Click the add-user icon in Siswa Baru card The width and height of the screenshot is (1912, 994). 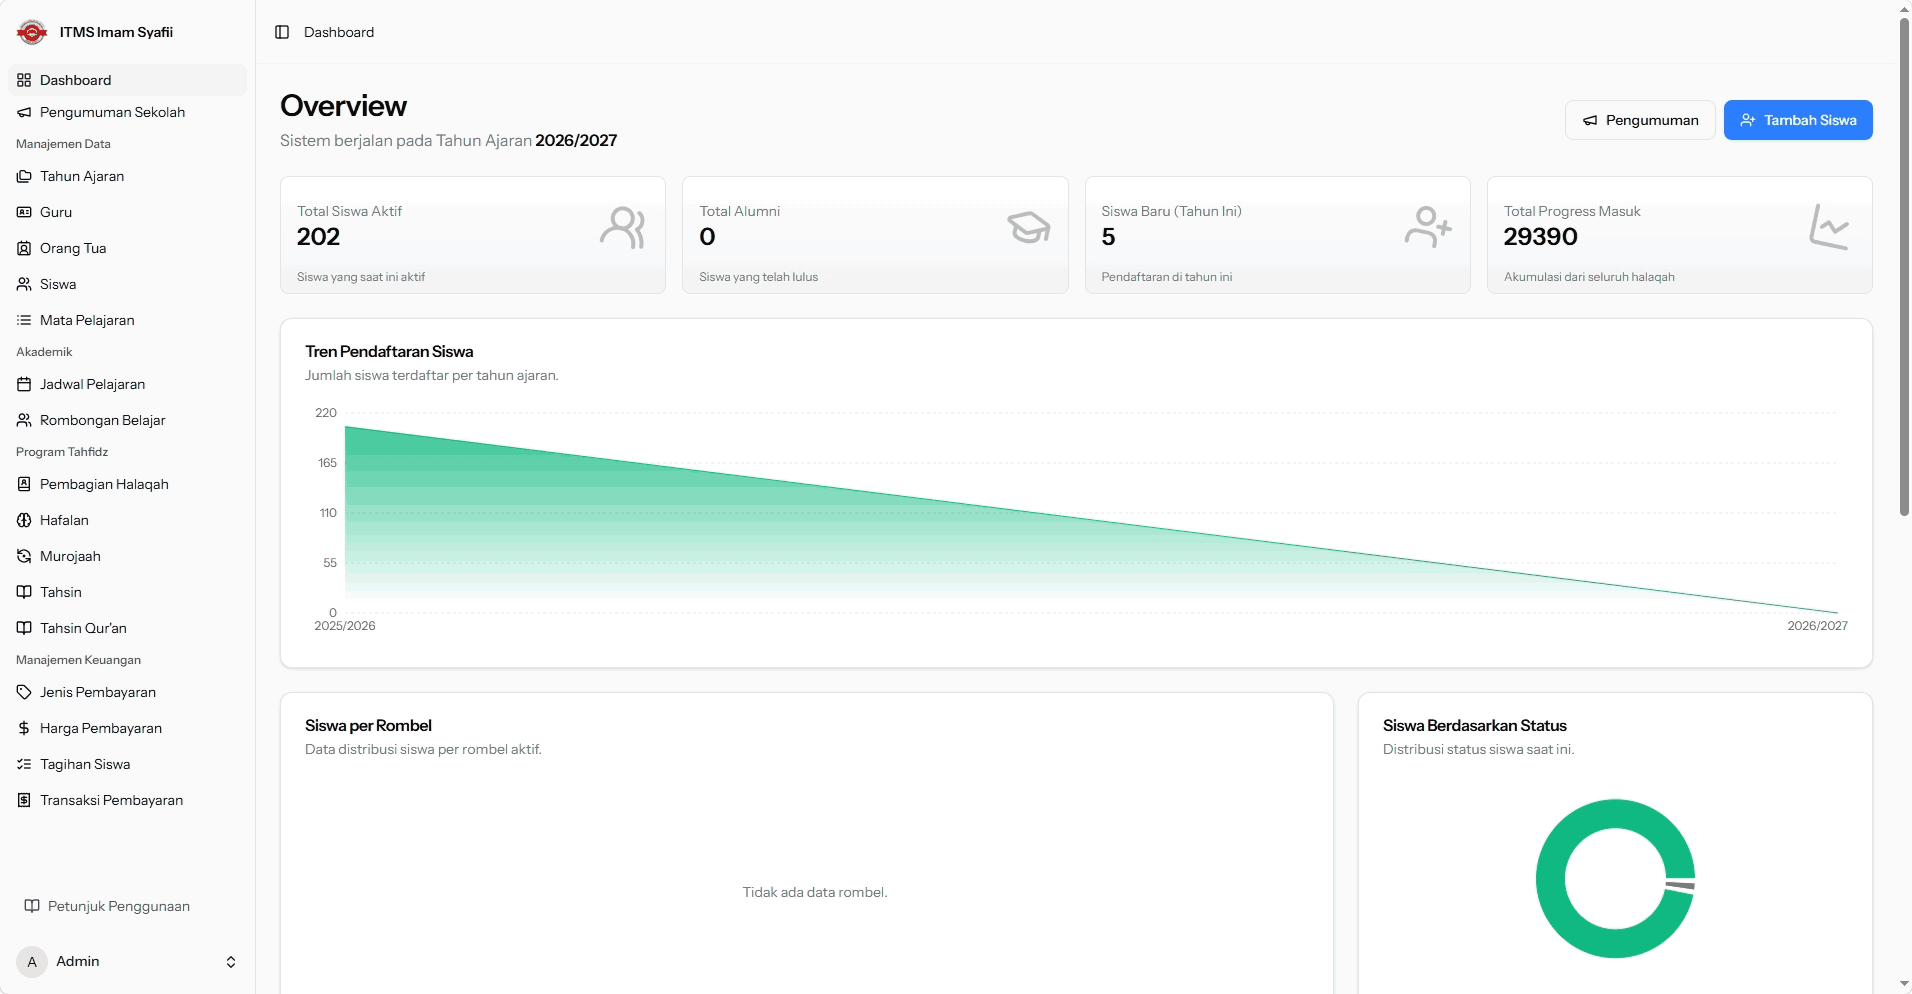(x=1428, y=228)
